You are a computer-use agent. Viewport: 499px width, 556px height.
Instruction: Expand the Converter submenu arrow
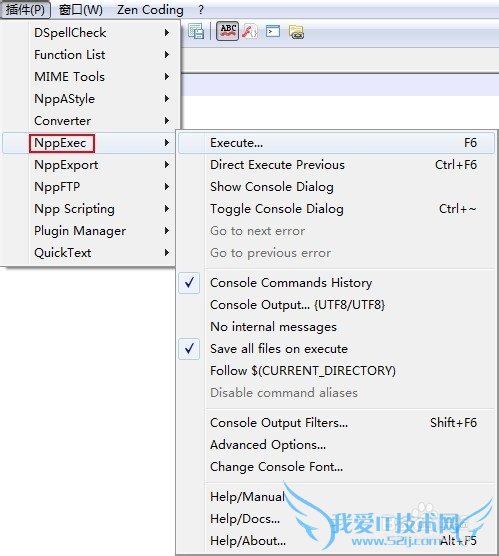pos(167,121)
